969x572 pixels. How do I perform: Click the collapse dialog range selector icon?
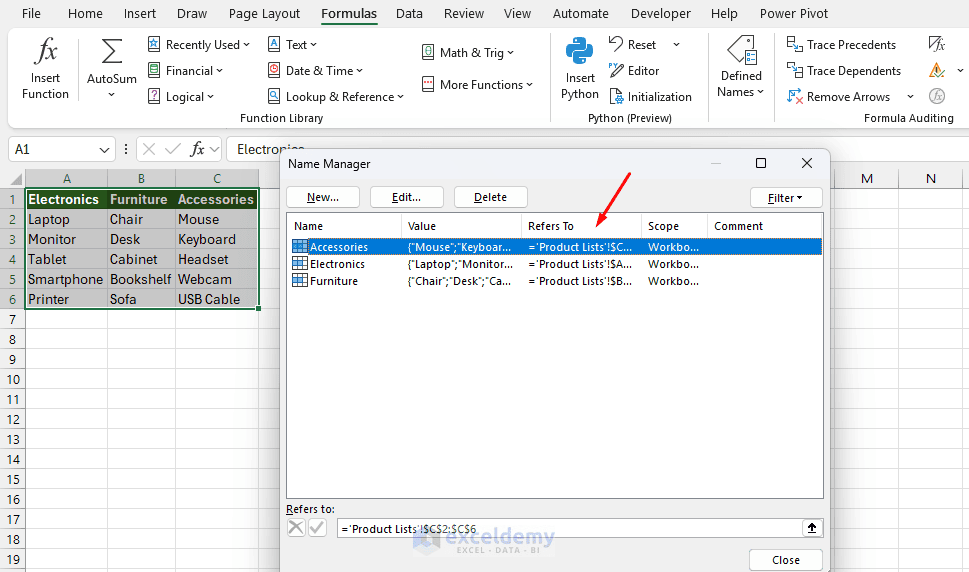[x=812, y=528]
